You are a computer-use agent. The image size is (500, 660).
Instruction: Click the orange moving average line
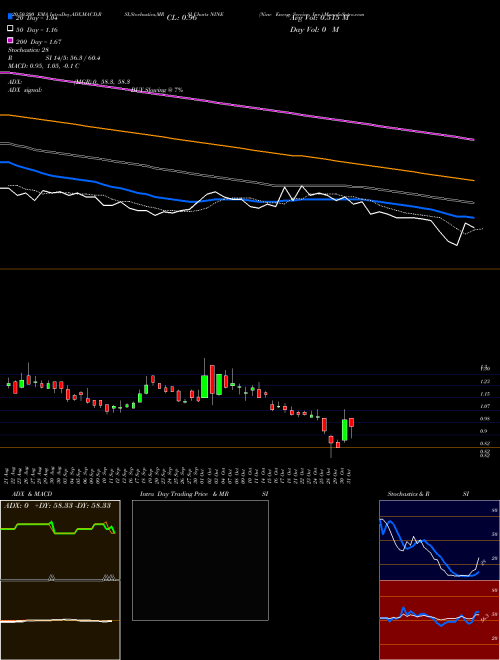pos(237,146)
